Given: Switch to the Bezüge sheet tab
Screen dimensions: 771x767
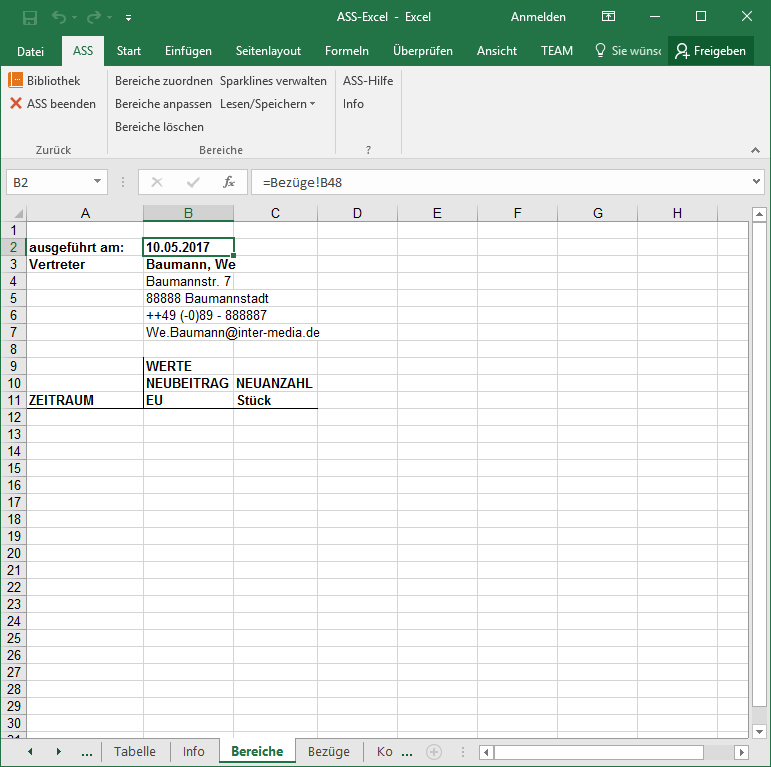Looking at the screenshot, I should tap(328, 752).
